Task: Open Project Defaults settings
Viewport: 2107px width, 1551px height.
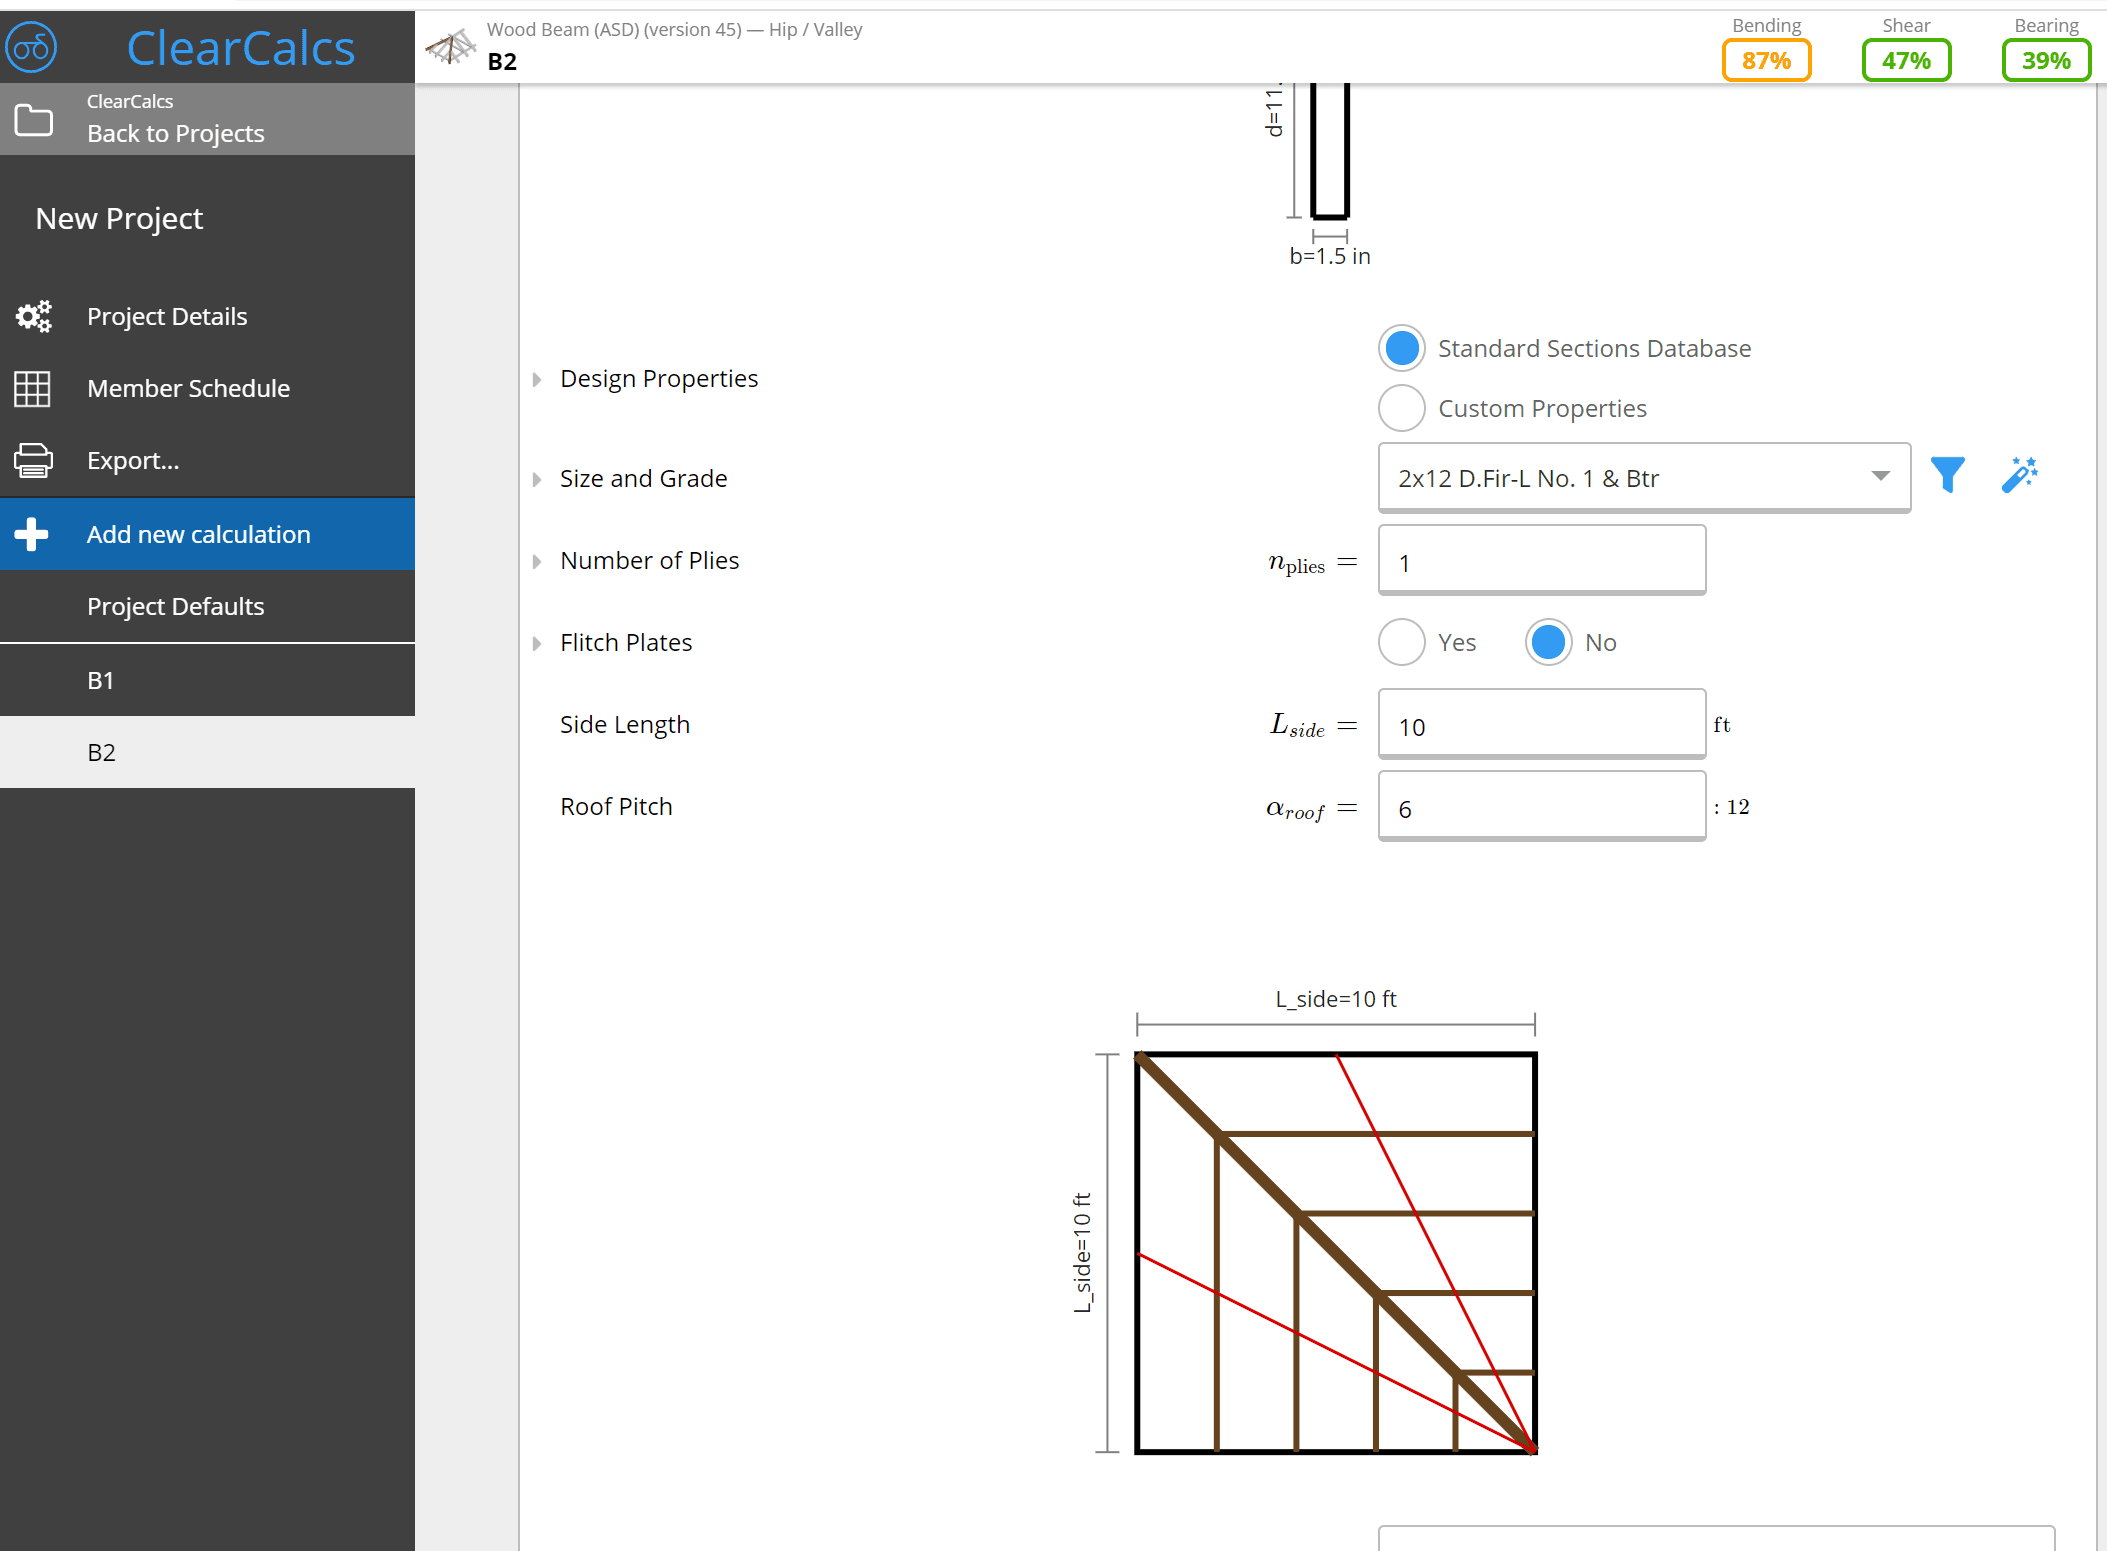Action: [178, 605]
